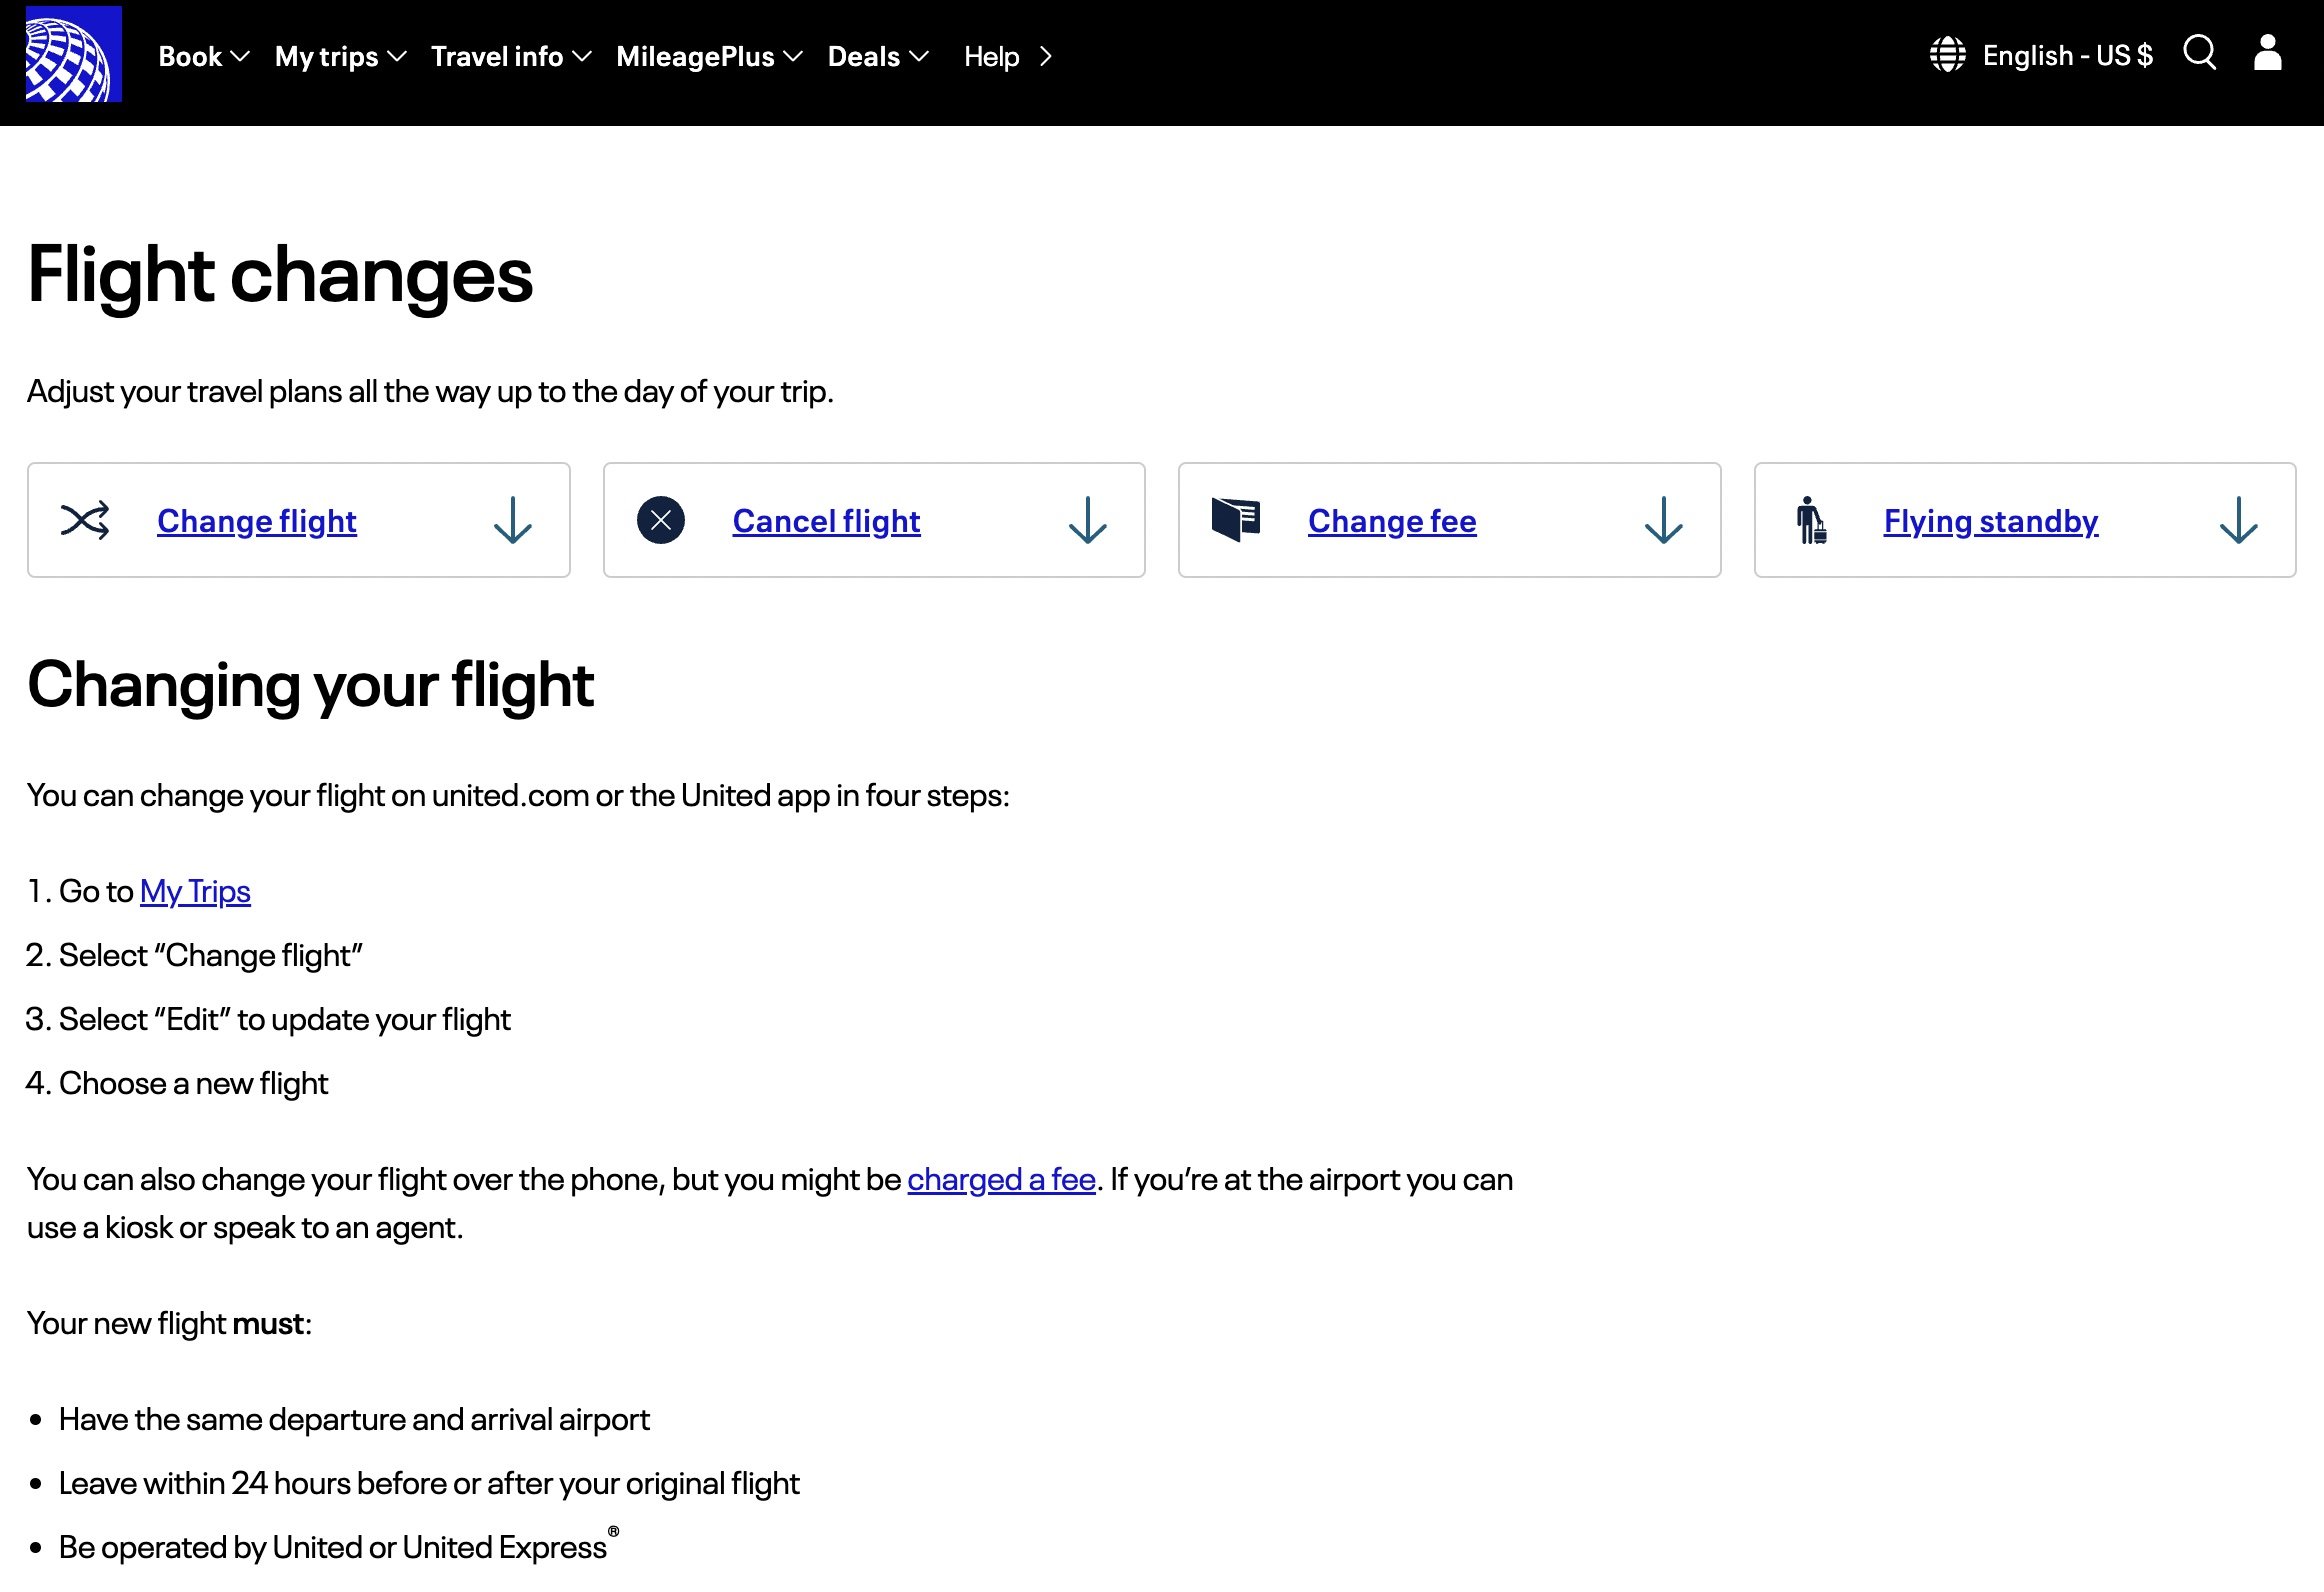
Task: Open the Deals navigation menu
Action: coord(879,57)
